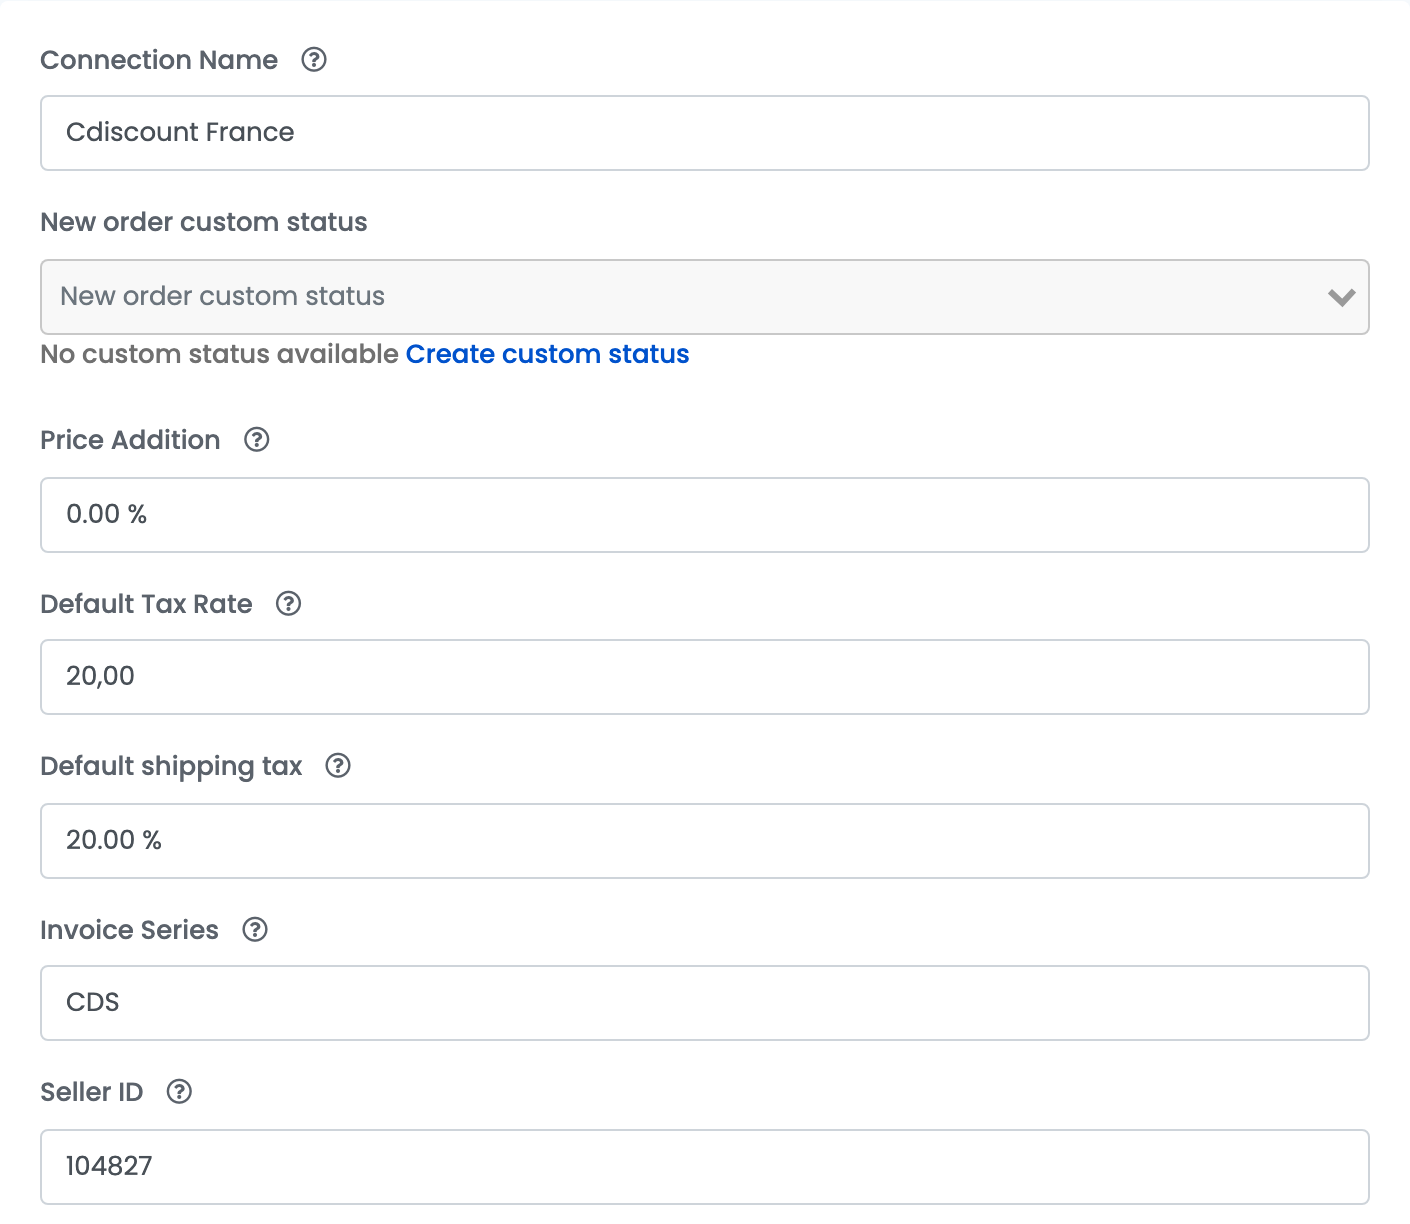The height and width of the screenshot is (1224, 1410).
Task: Edit the Price Addition 0.00 % field
Action: pos(705,515)
